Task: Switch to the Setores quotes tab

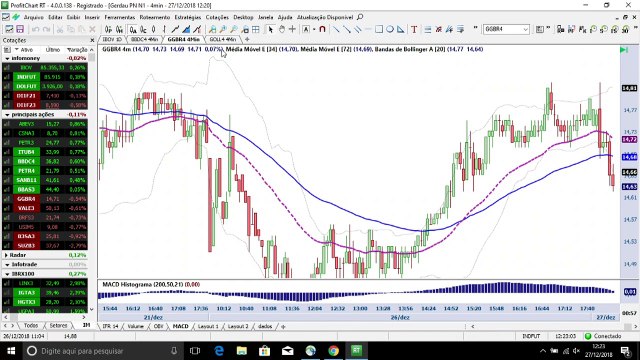Action: pyautogui.click(x=58, y=325)
